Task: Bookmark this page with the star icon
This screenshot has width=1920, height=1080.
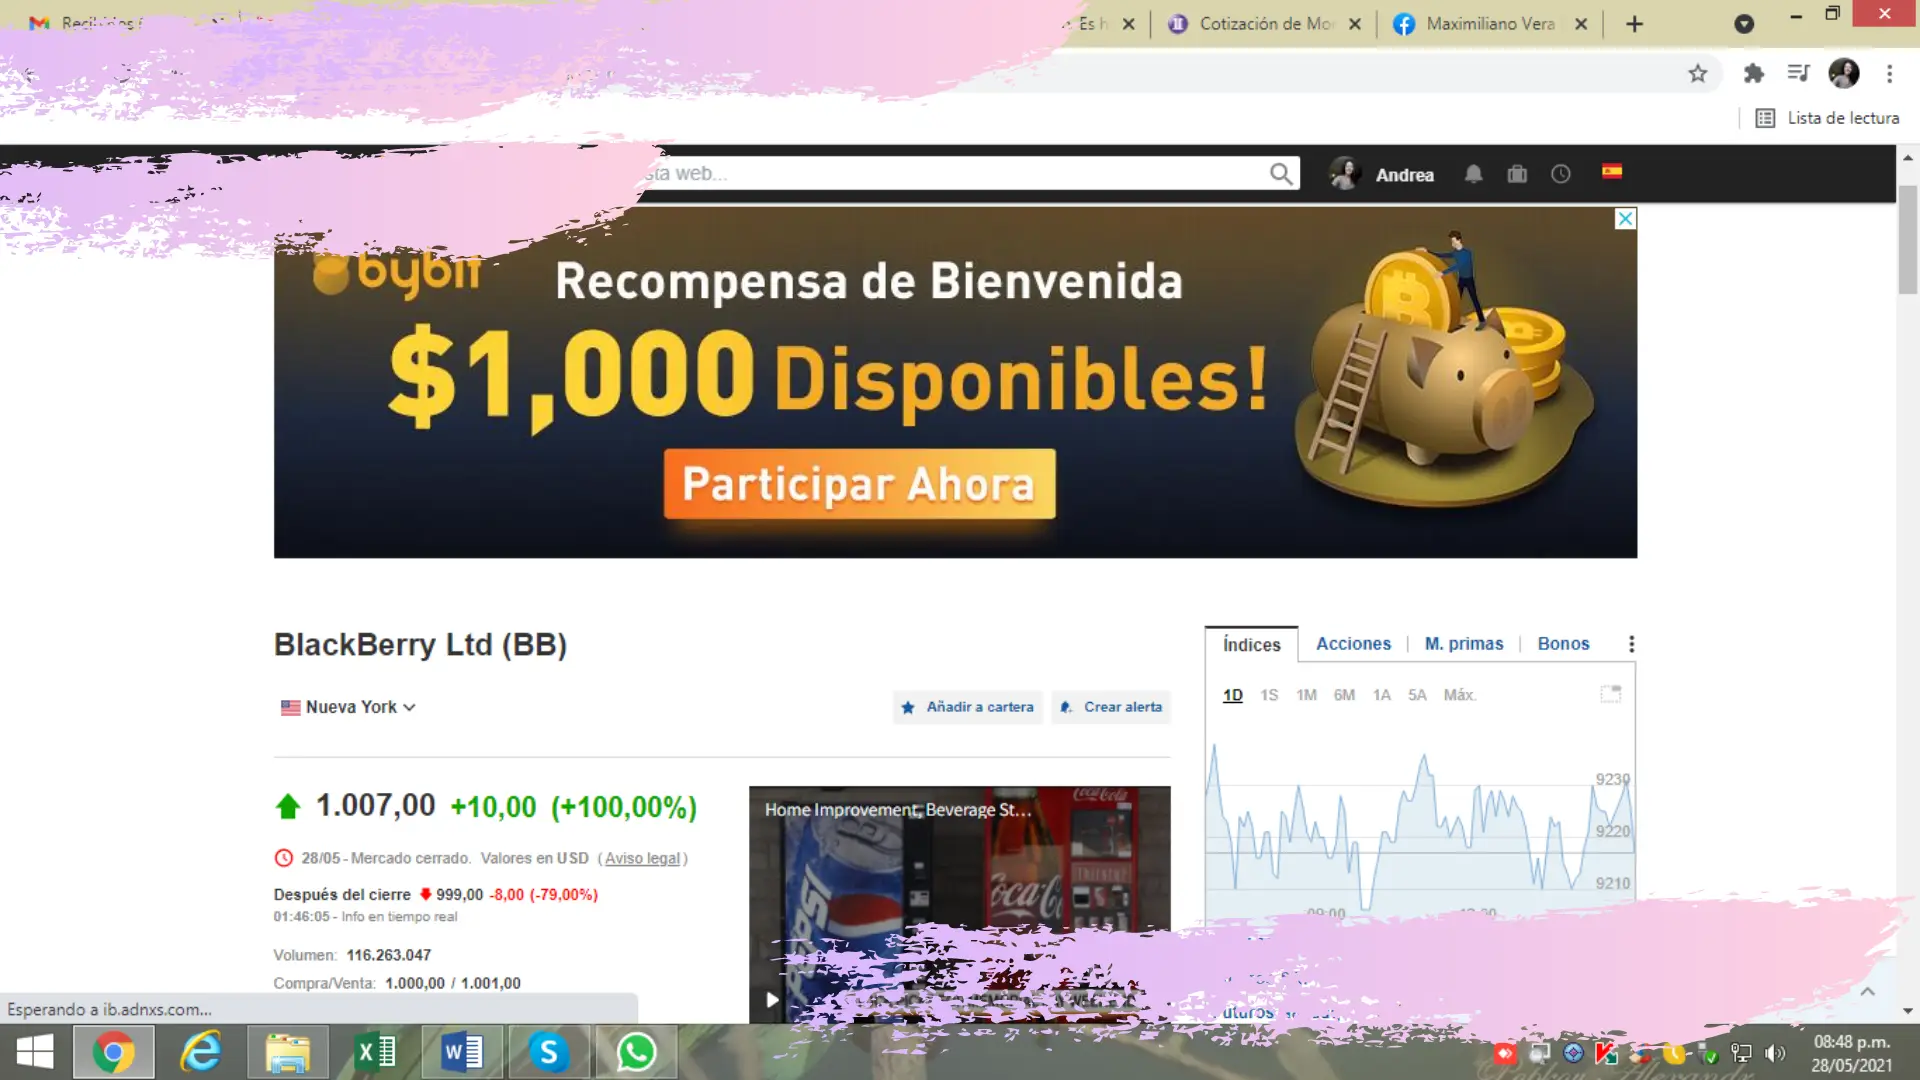Action: tap(1698, 73)
